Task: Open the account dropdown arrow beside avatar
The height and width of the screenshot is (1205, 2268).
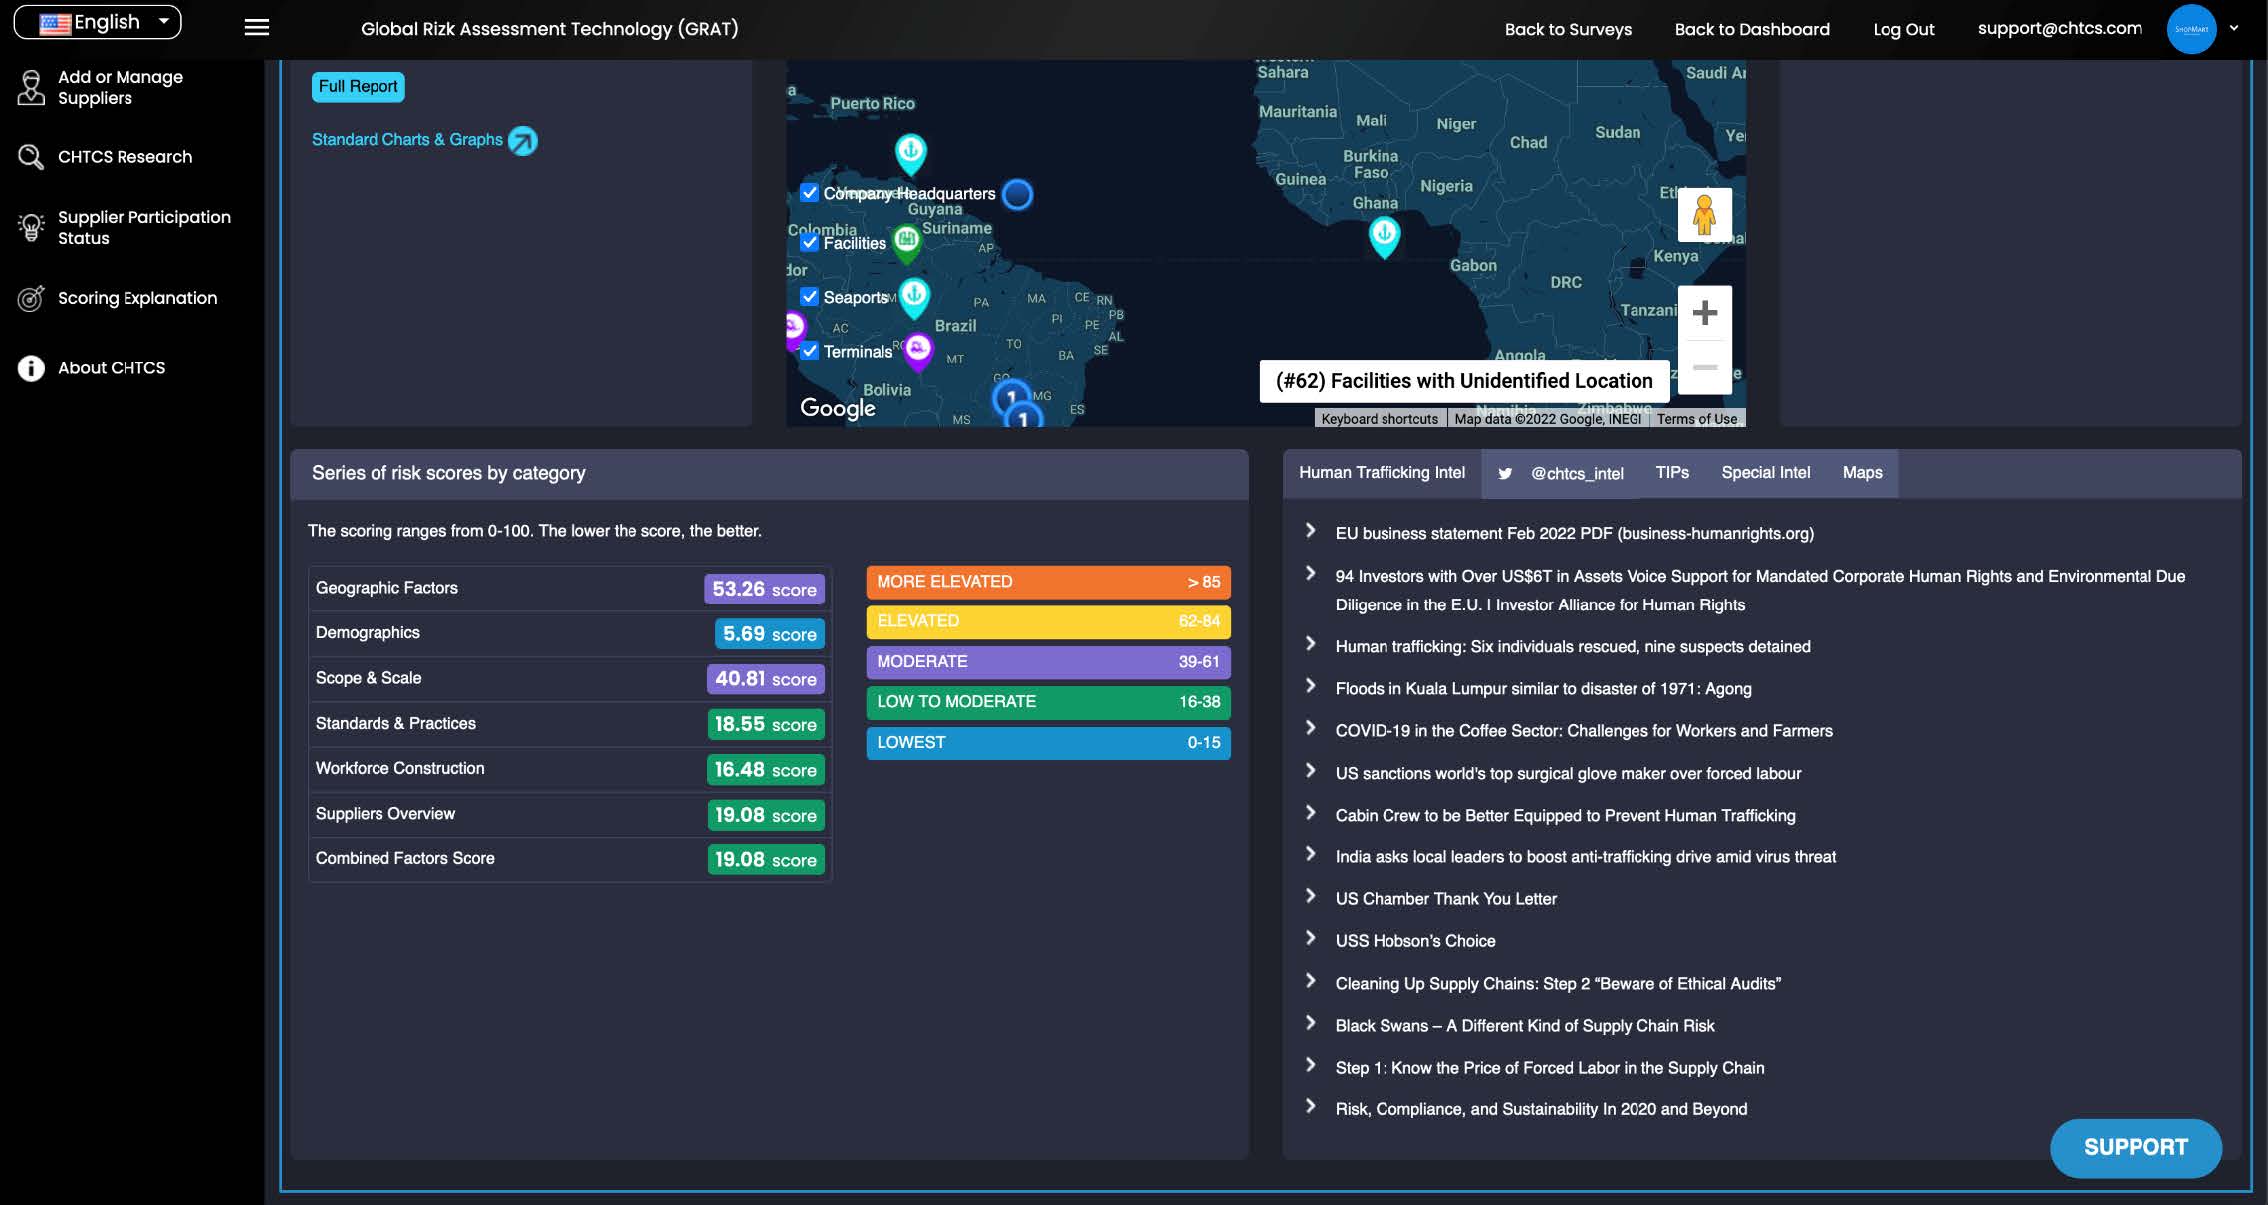Action: click(x=2234, y=28)
